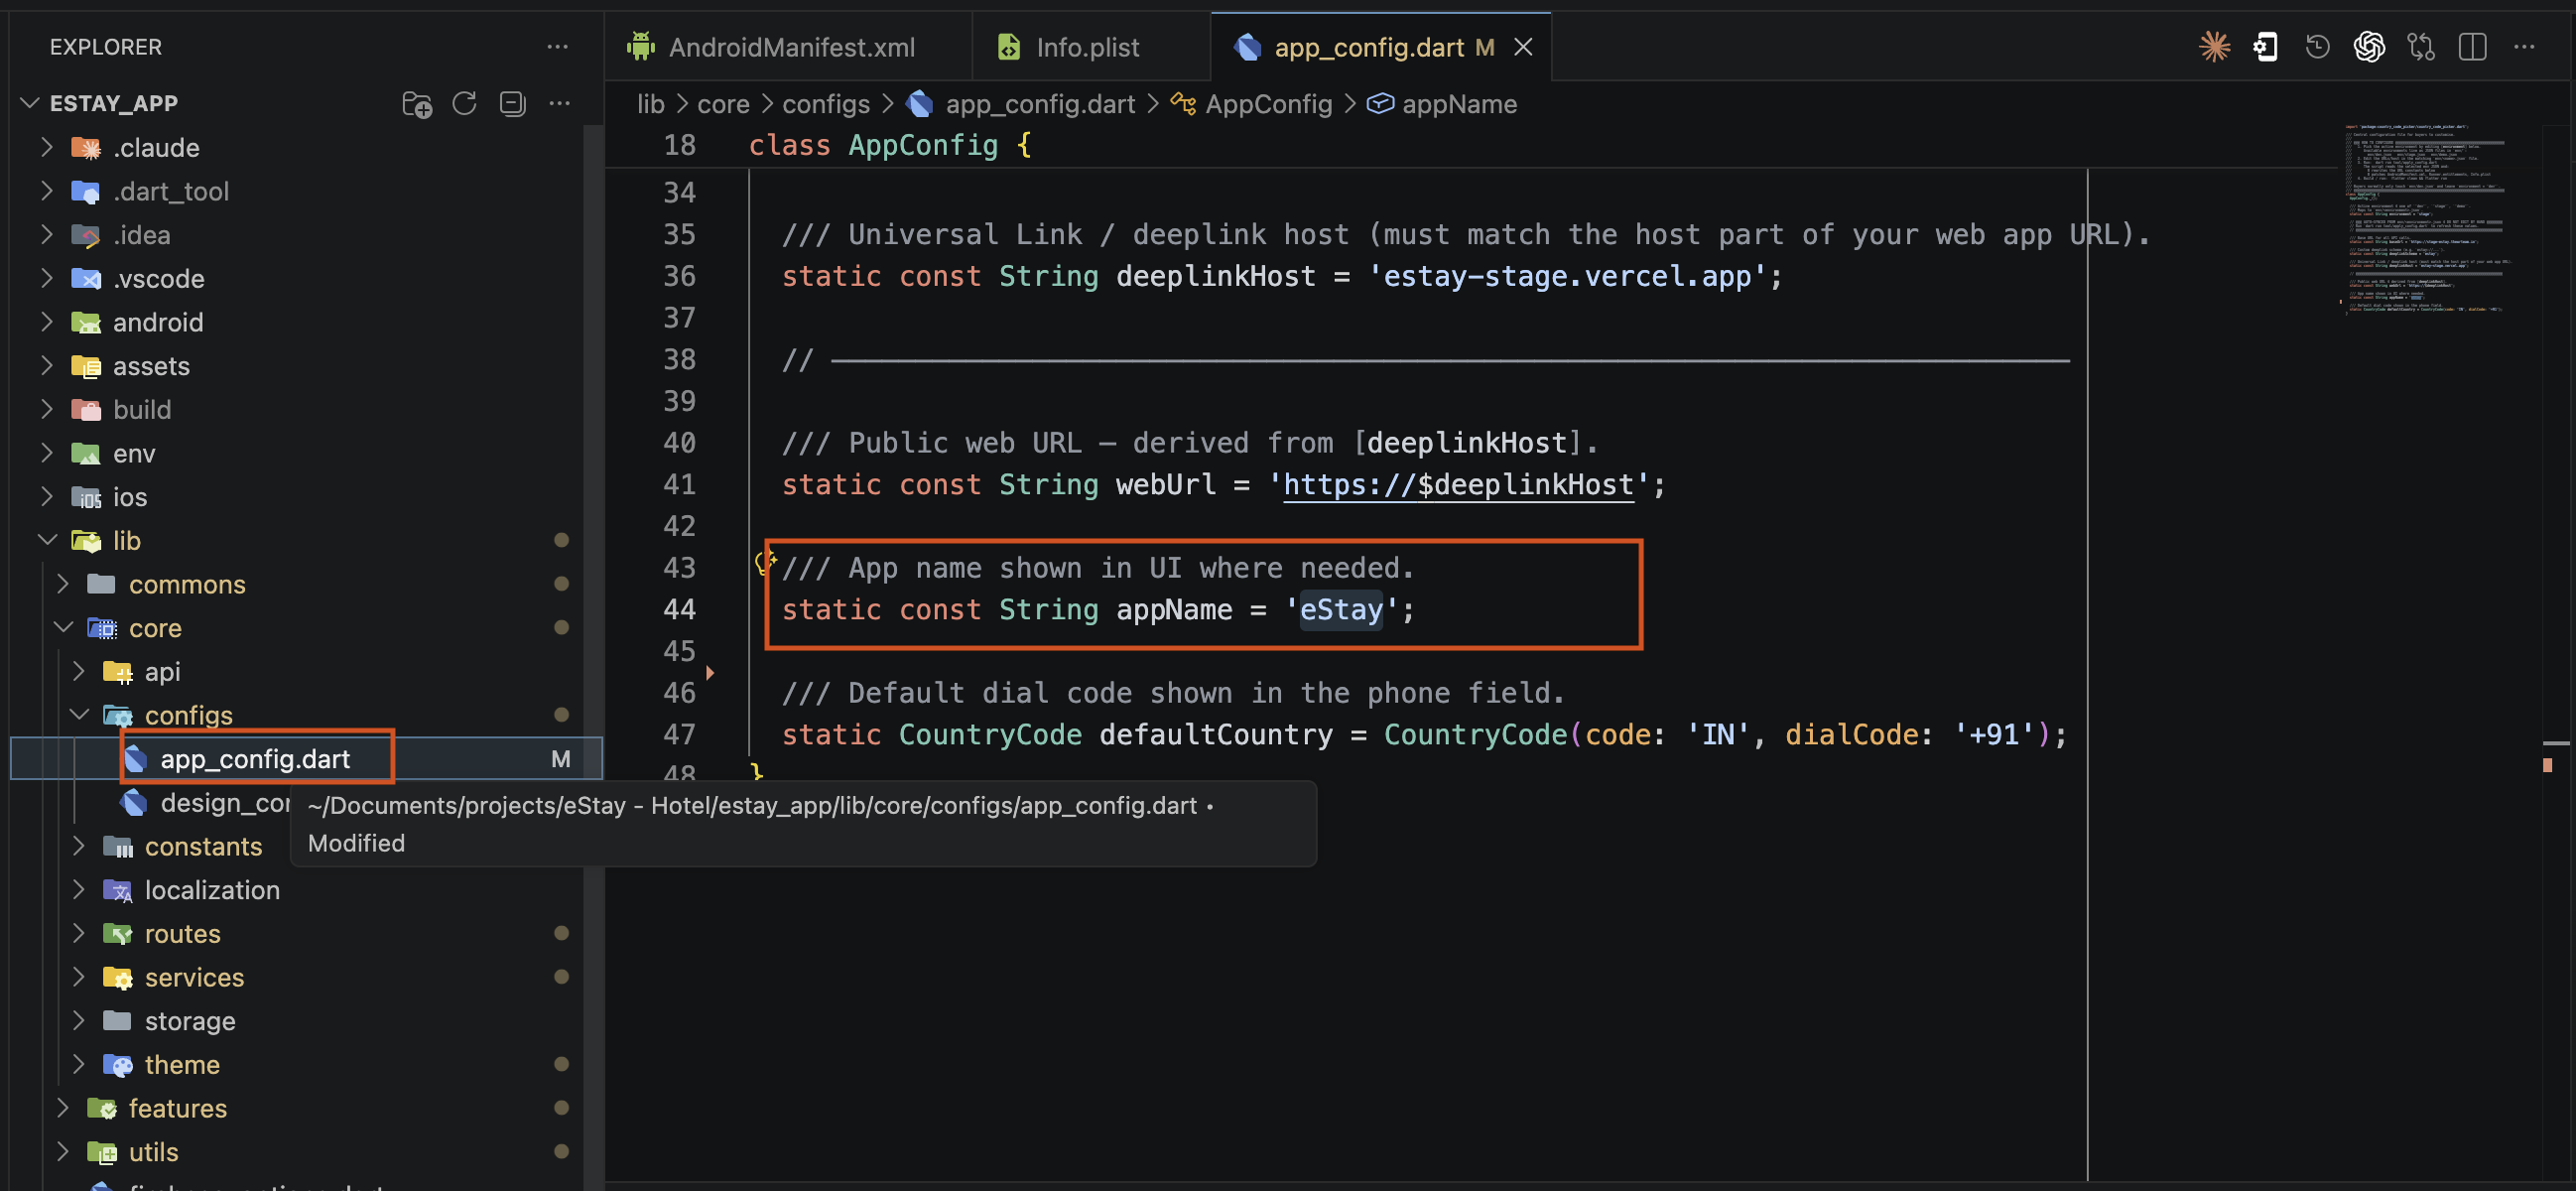Screen dimensions: 2576x1191
Task: Expand the .dart_tool folder
Action: 46,191
